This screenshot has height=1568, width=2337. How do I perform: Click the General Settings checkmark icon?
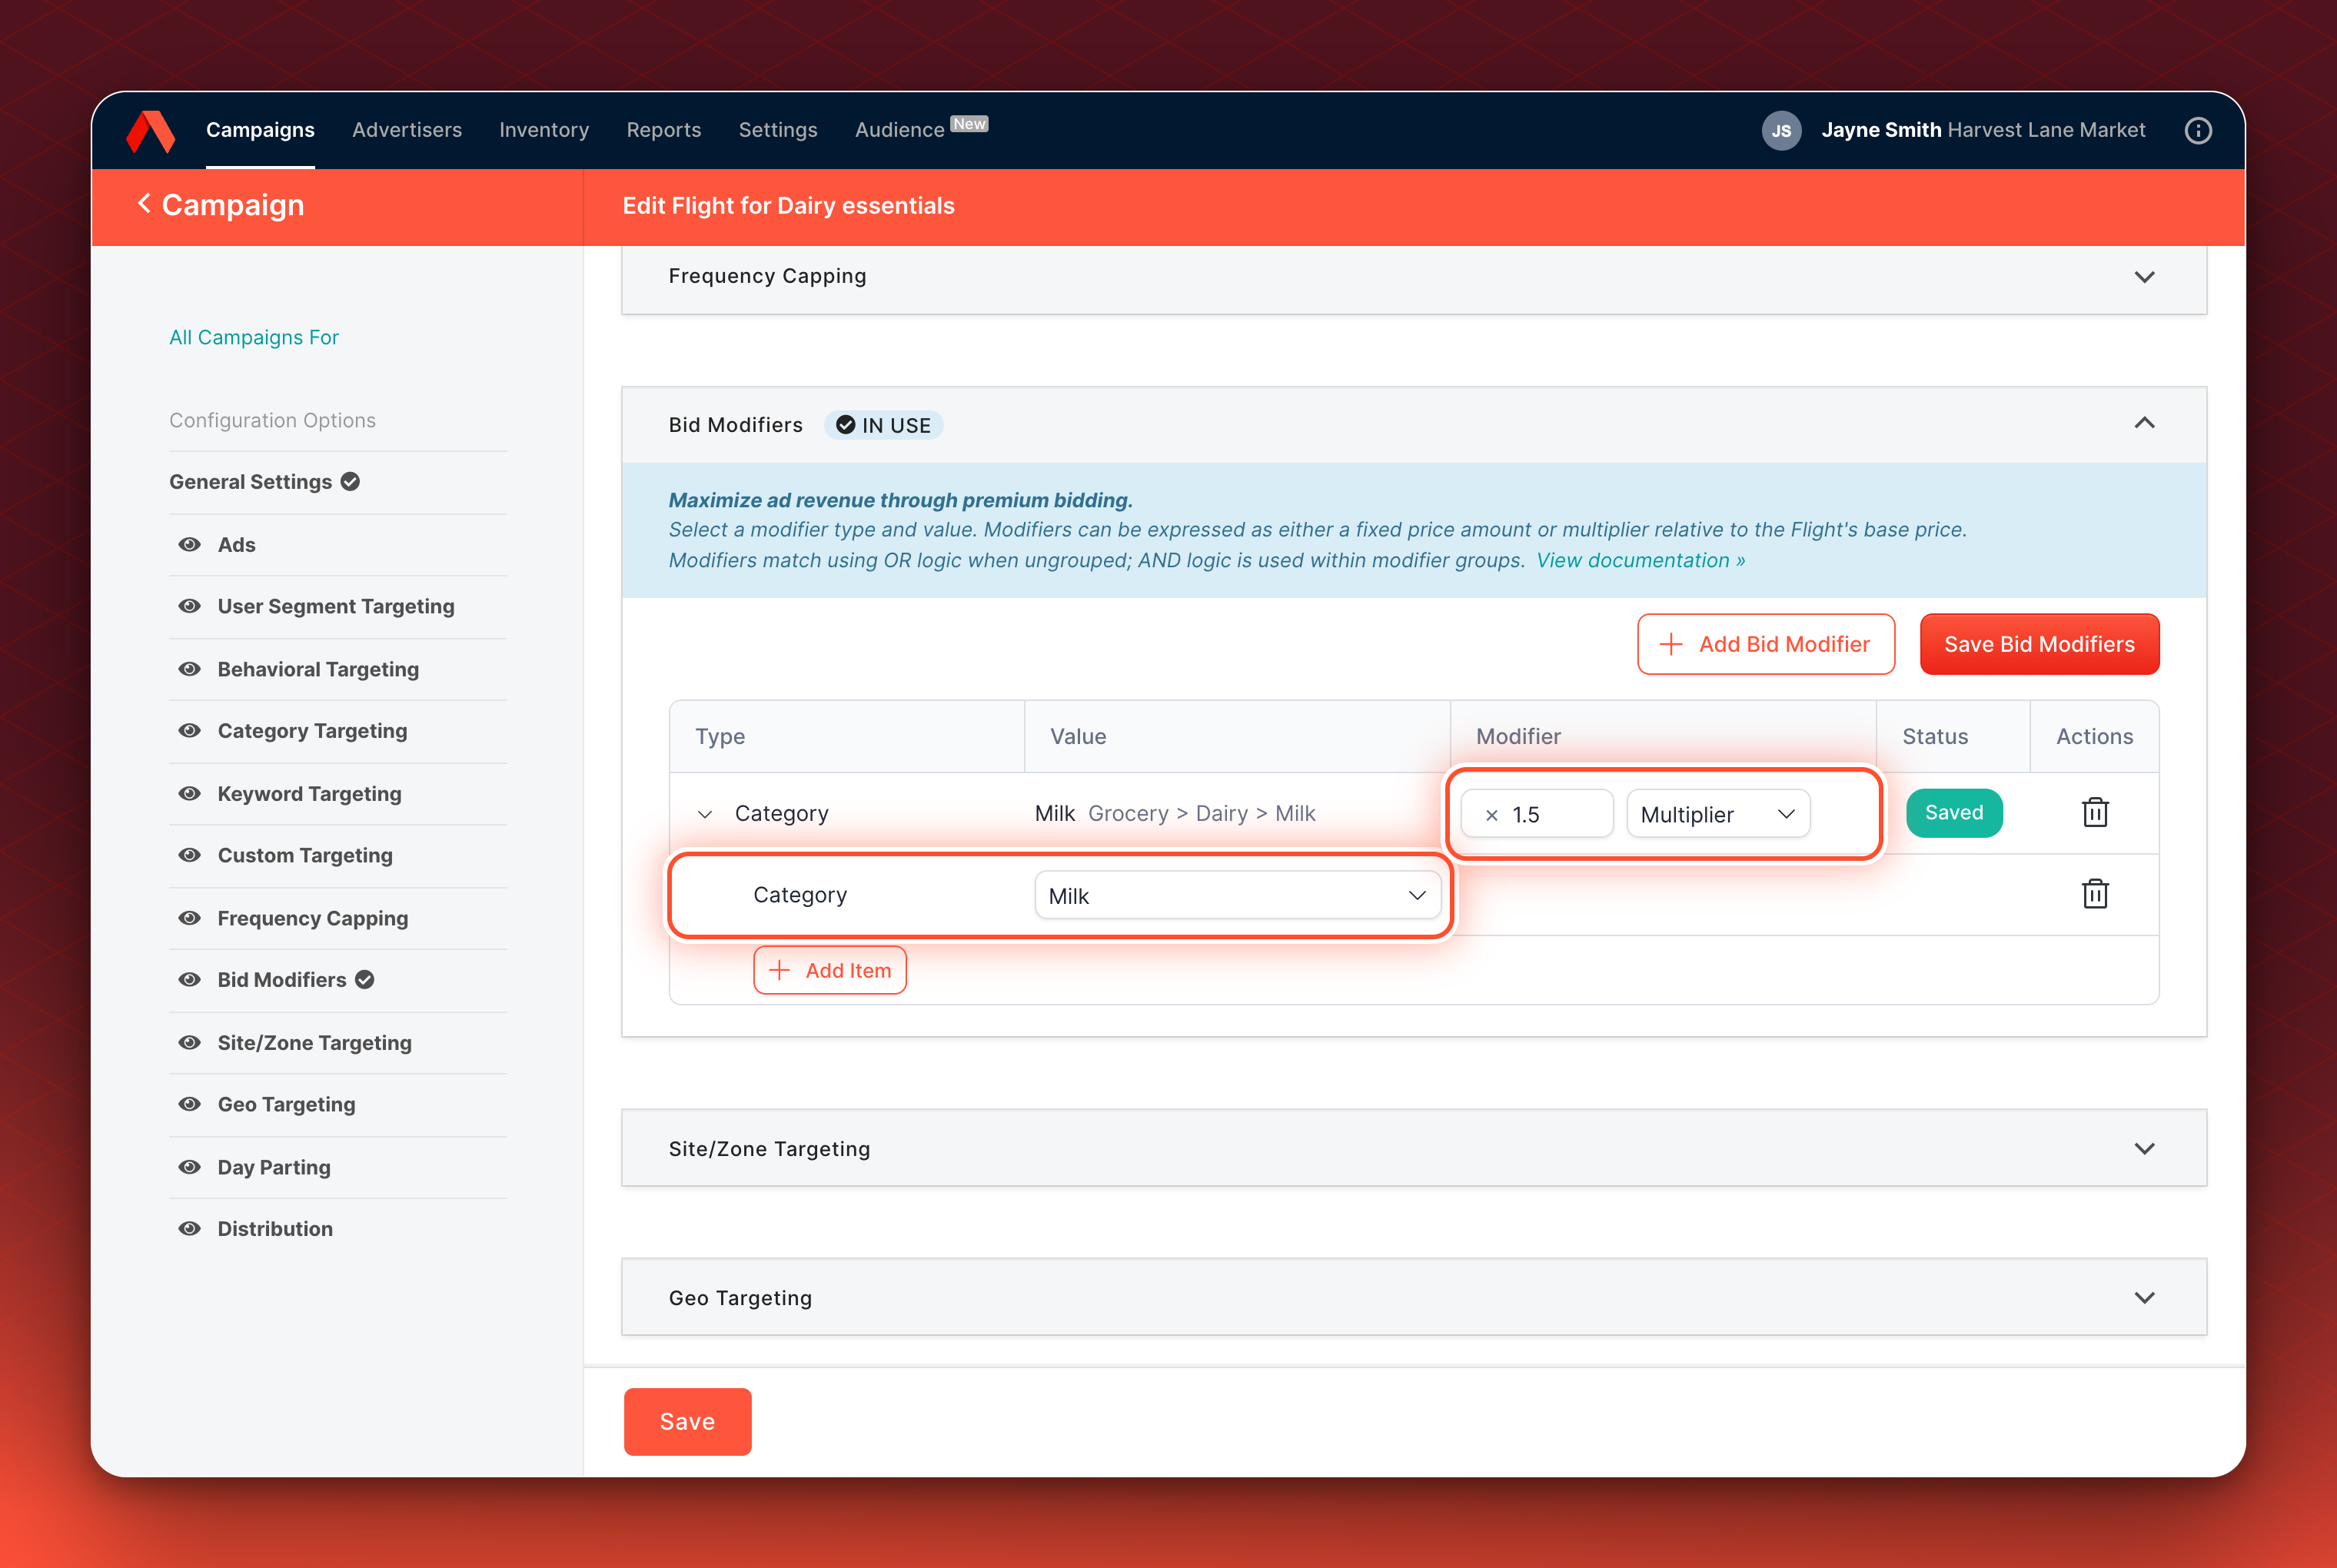point(350,481)
